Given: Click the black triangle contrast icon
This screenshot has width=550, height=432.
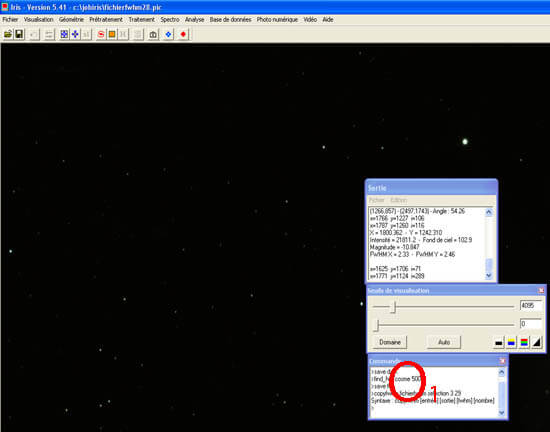Looking at the screenshot, I should 537,342.
